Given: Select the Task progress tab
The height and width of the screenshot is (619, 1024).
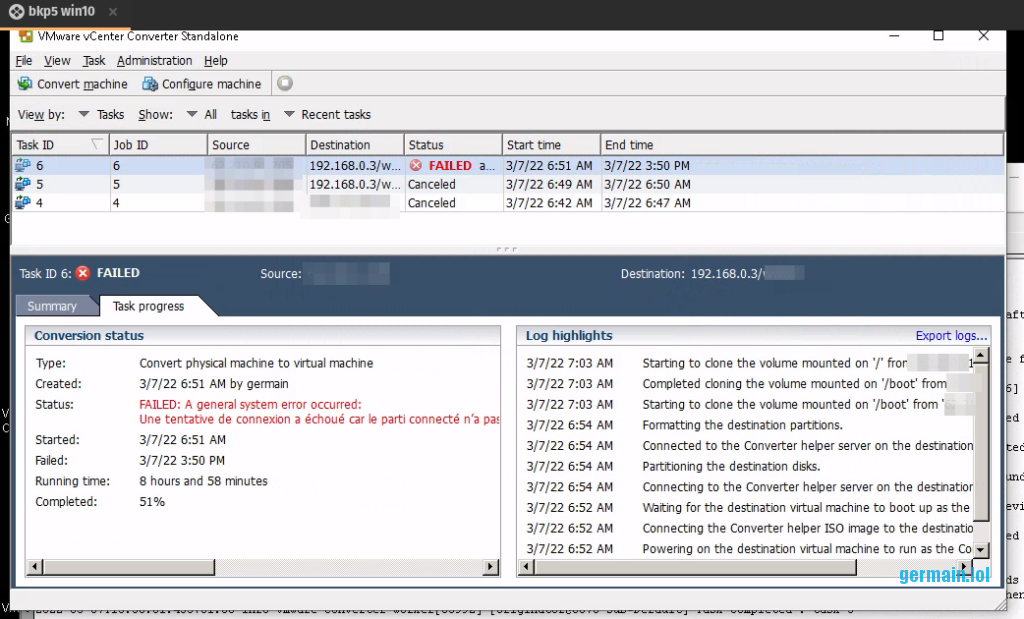Looking at the screenshot, I should point(148,306).
